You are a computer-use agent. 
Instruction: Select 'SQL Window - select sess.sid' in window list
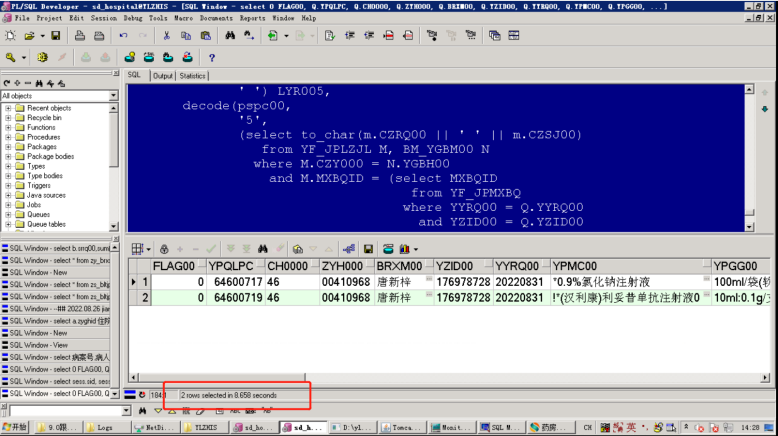[56, 381]
